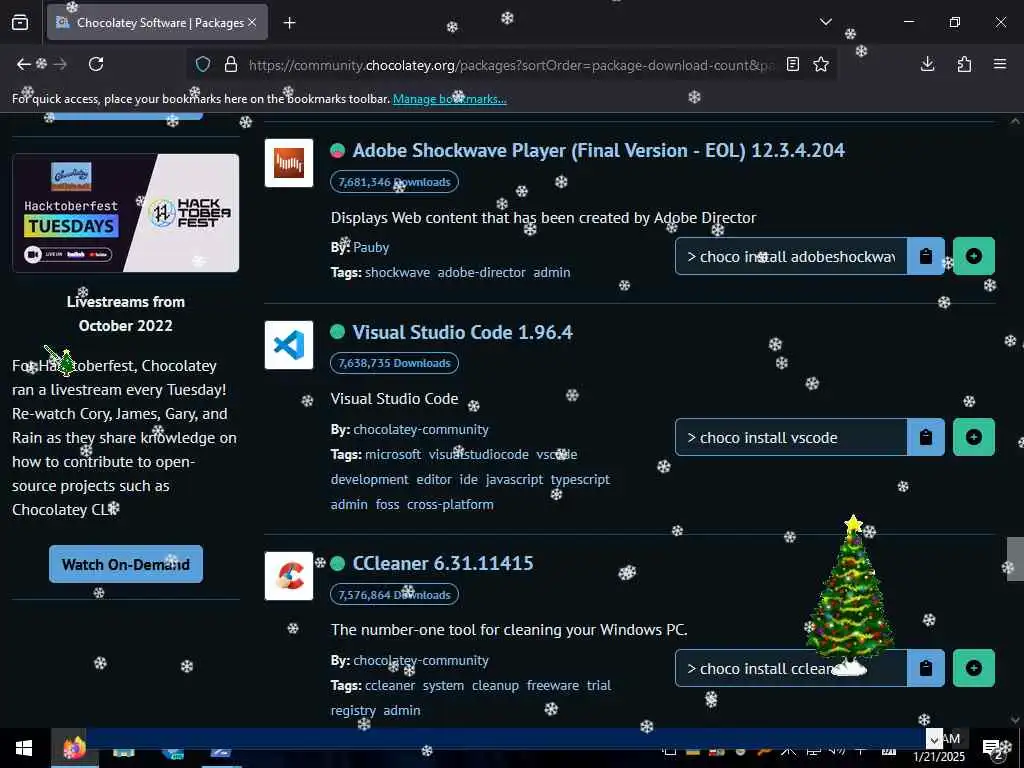The width and height of the screenshot is (1024, 768).
Task: Select the Chocolatey Software Packages tab
Action: tap(157, 22)
